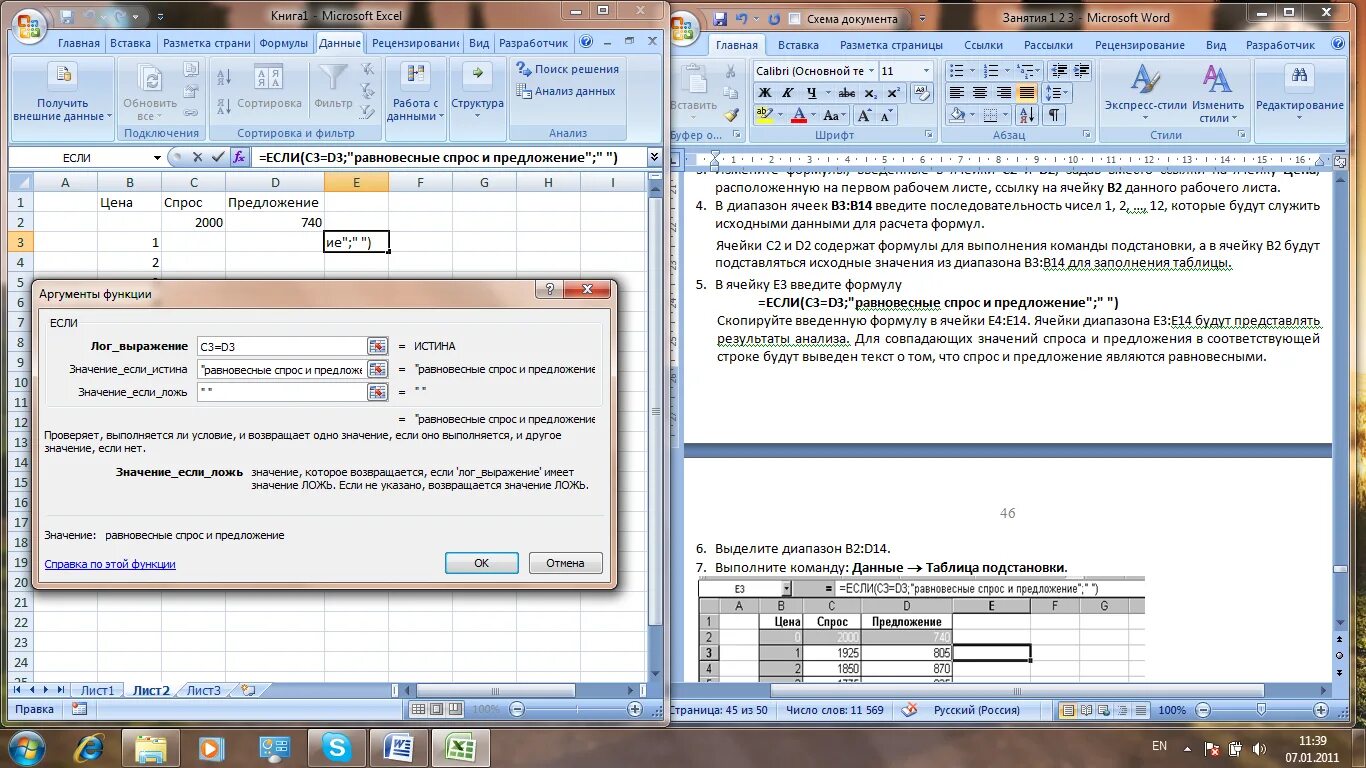Click range selector beside Значение_если_ложь field
The image size is (1366, 768).
coord(377,392)
